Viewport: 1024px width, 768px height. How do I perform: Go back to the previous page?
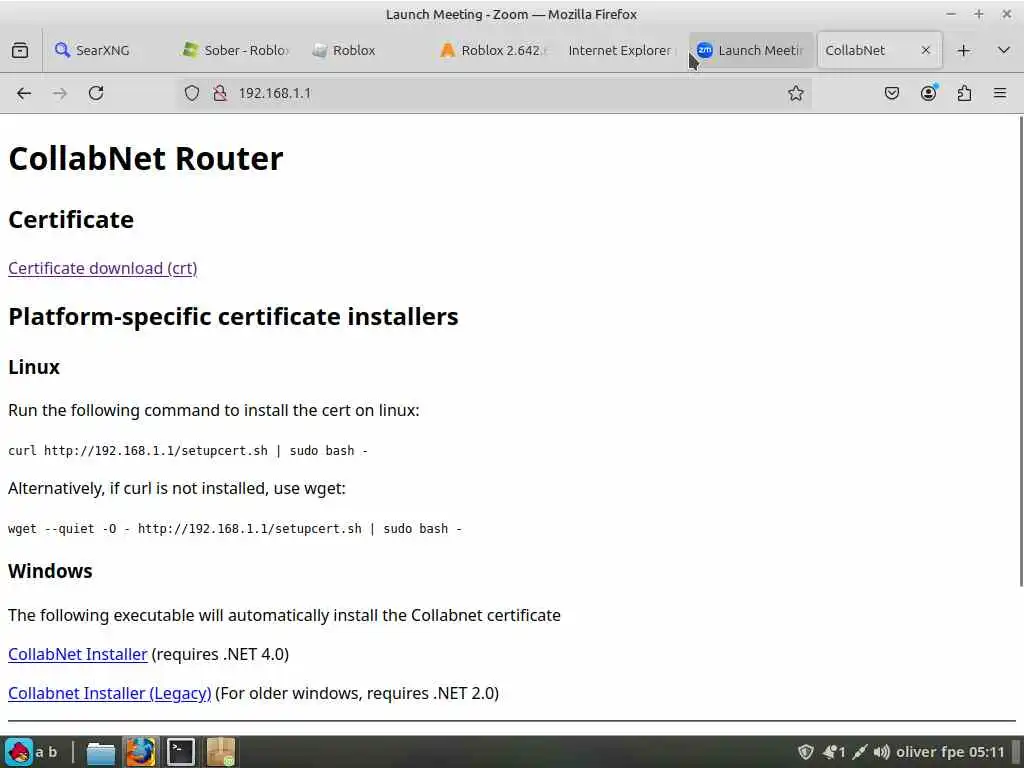[24, 93]
